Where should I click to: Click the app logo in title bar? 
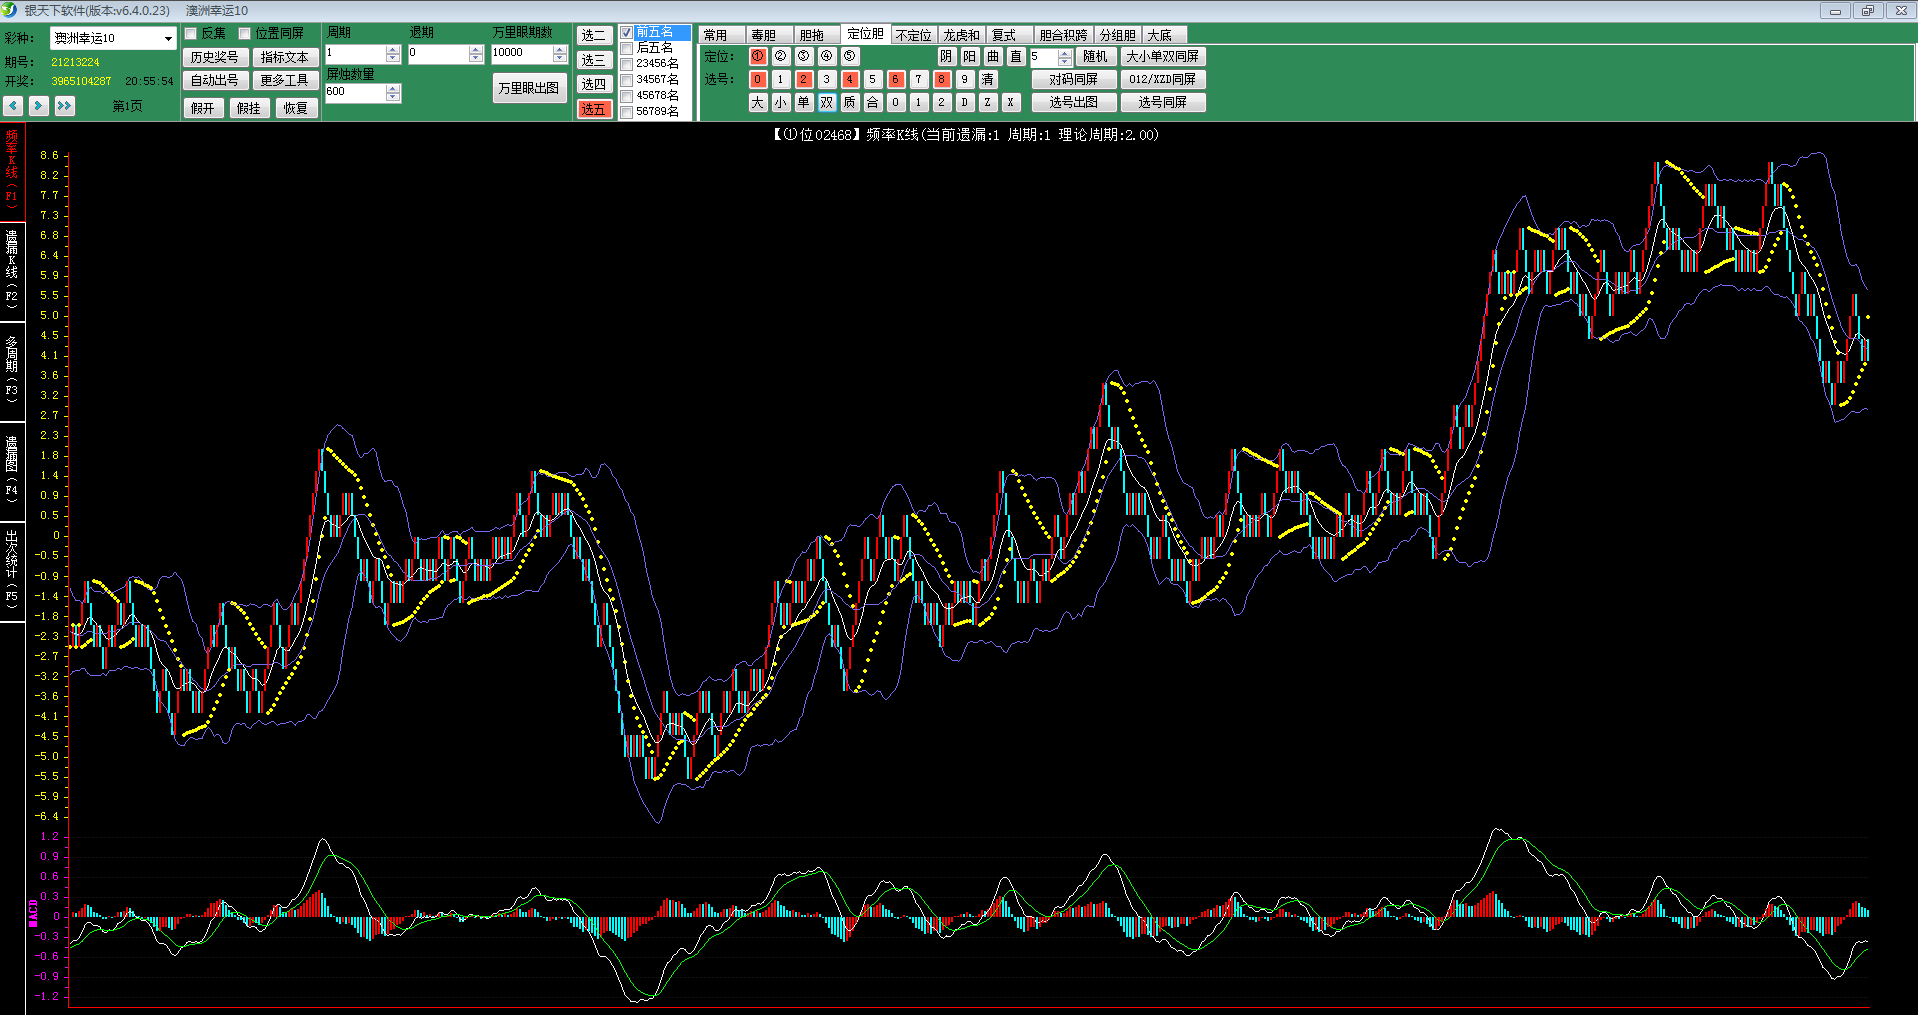(10, 10)
